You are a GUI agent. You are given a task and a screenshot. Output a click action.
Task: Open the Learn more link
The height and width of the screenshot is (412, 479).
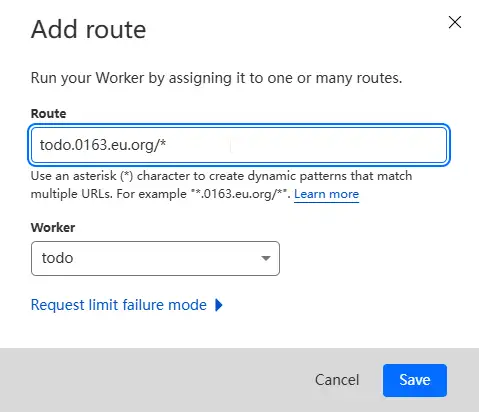pyautogui.click(x=326, y=194)
